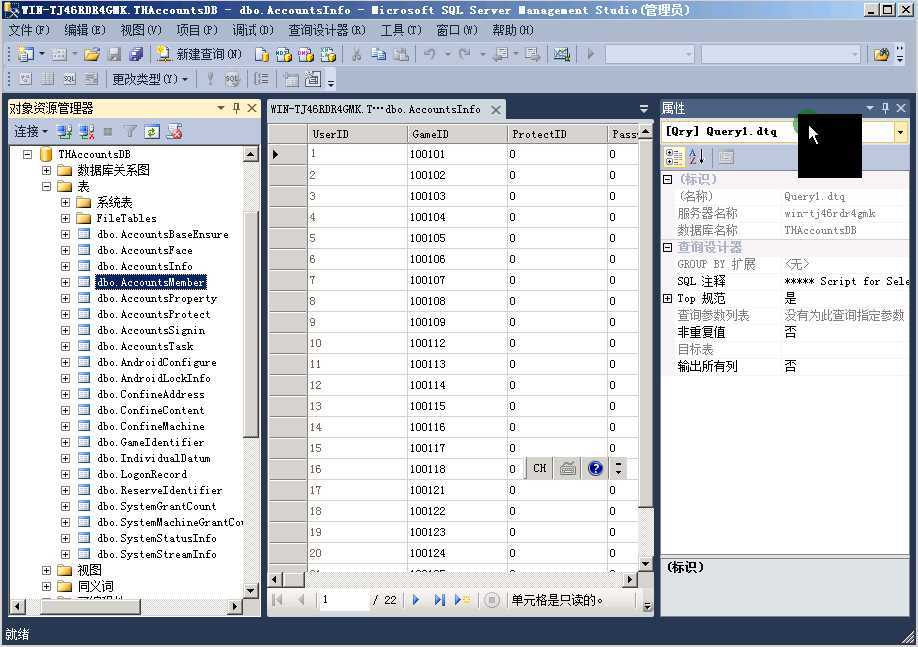Switch properties to categorized view icon
Screen dimensions: 918x647
point(674,157)
